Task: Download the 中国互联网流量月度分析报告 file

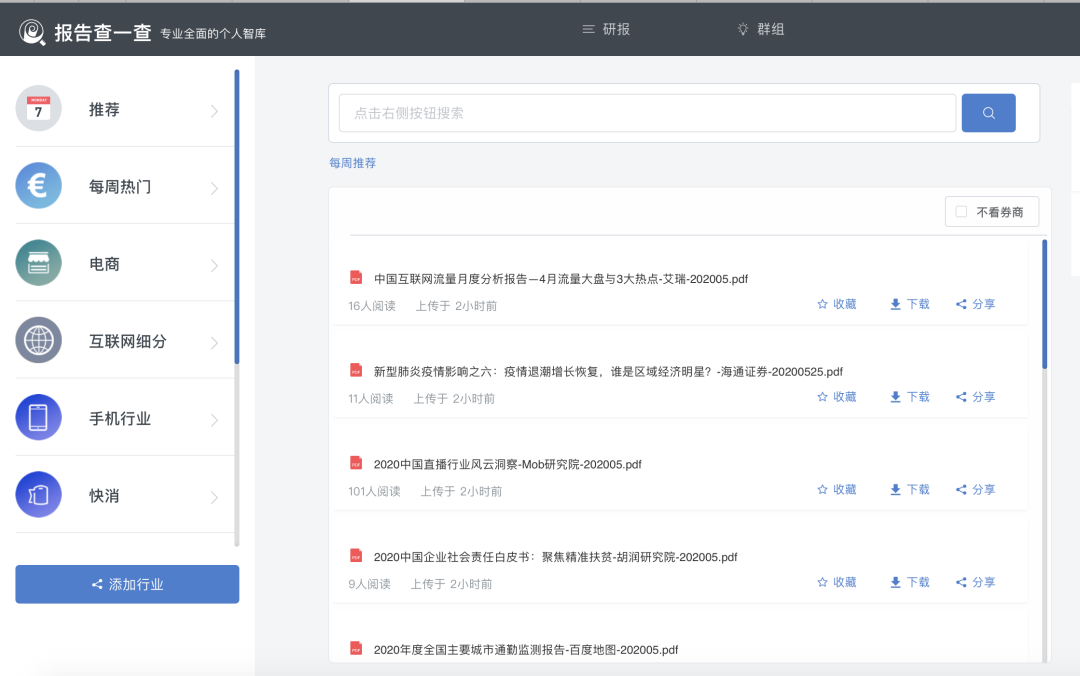Action: [x=910, y=304]
